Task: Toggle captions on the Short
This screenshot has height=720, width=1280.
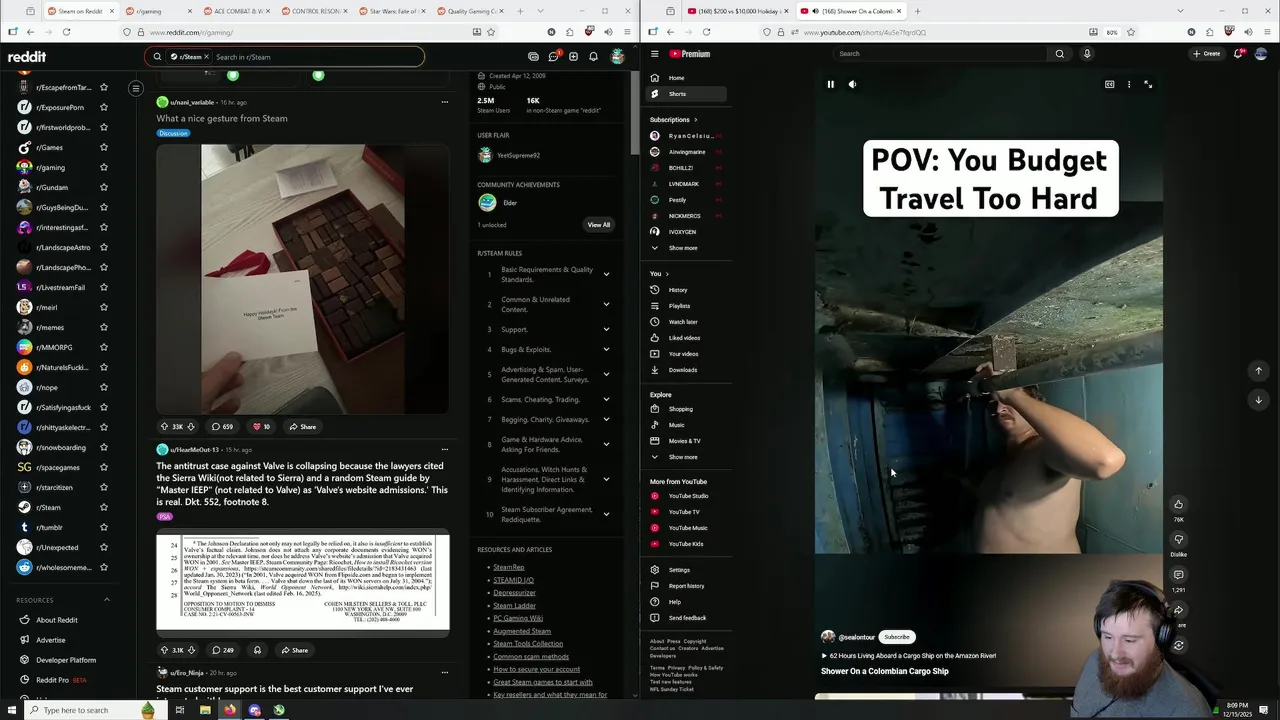Action: point(1109,84)
